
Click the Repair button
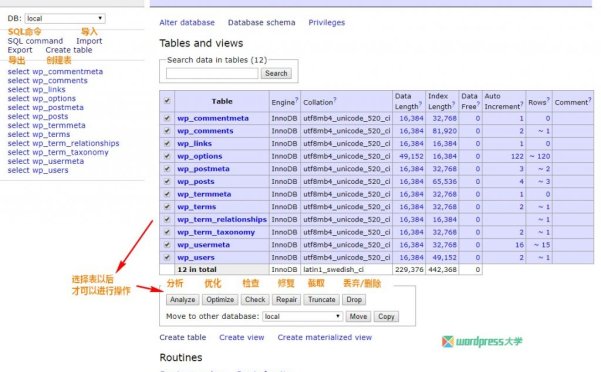tap(286, 300)
